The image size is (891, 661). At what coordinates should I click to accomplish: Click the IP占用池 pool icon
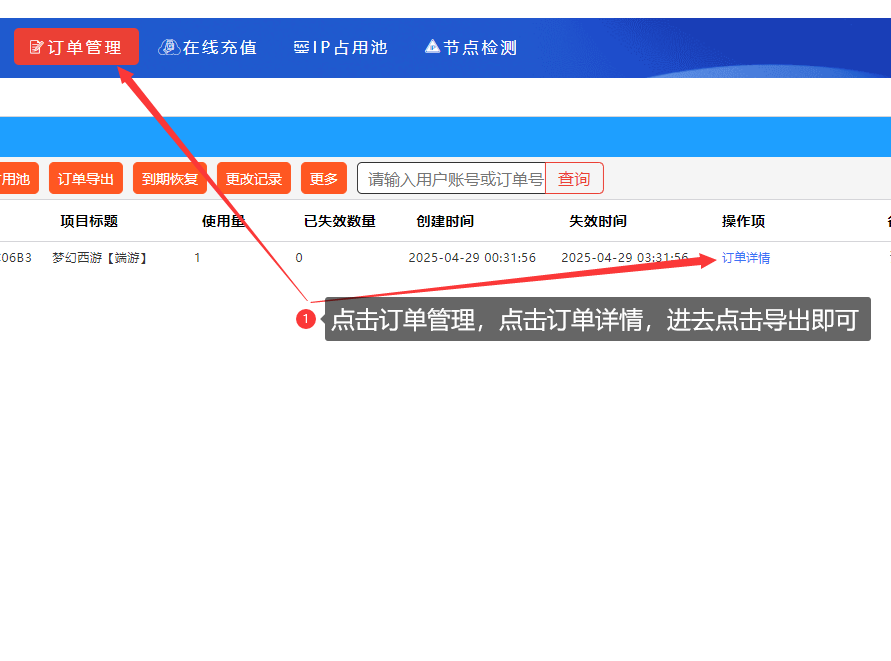click(301, 47)
